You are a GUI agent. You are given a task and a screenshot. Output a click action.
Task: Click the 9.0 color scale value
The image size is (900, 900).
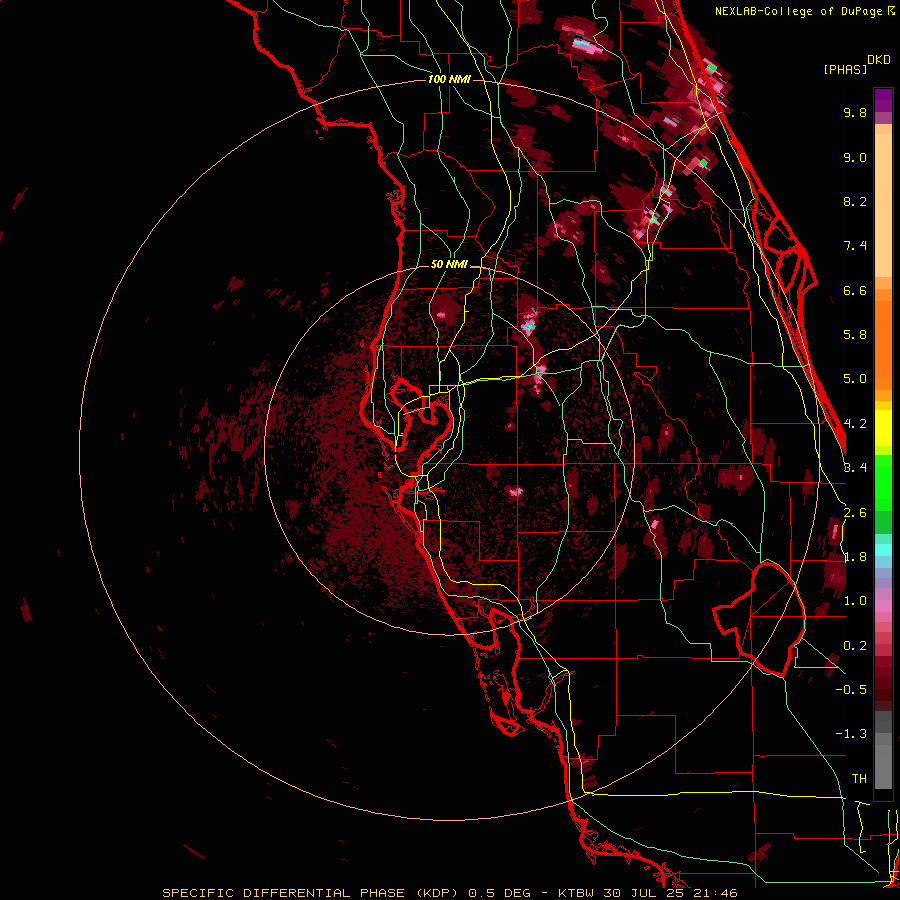(x=855, y=157)
